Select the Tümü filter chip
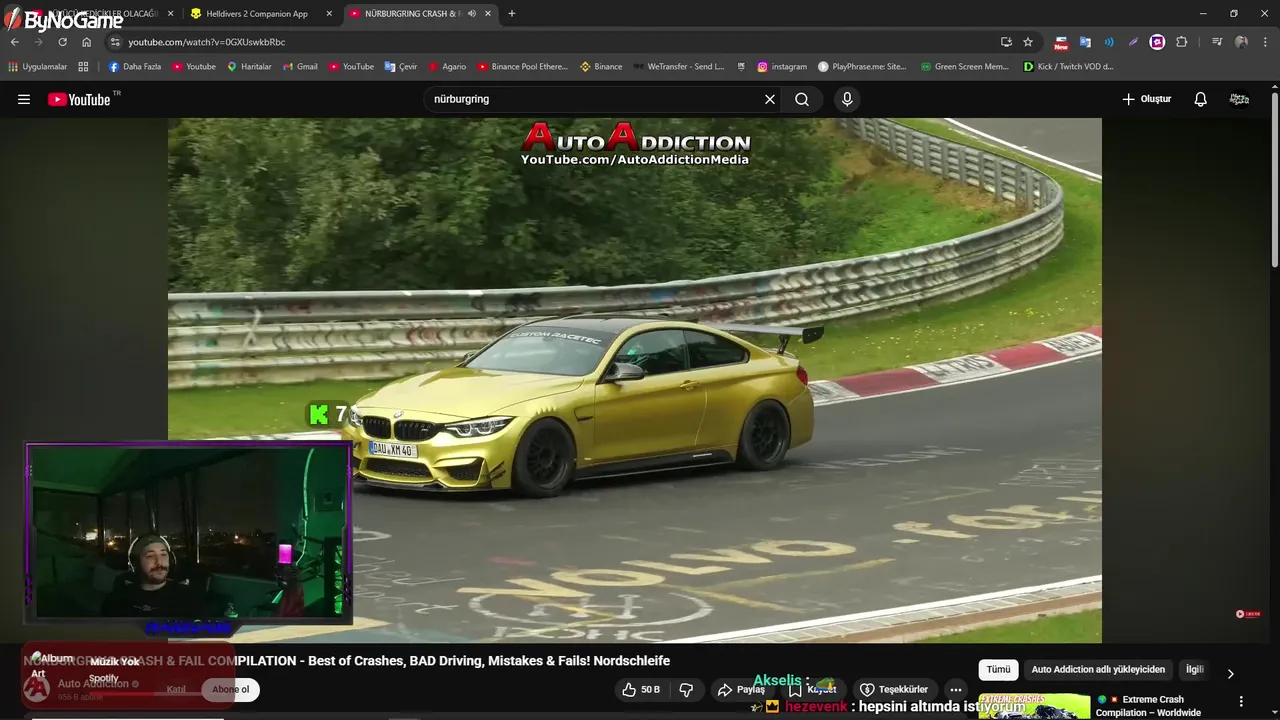 pos(998,669)
